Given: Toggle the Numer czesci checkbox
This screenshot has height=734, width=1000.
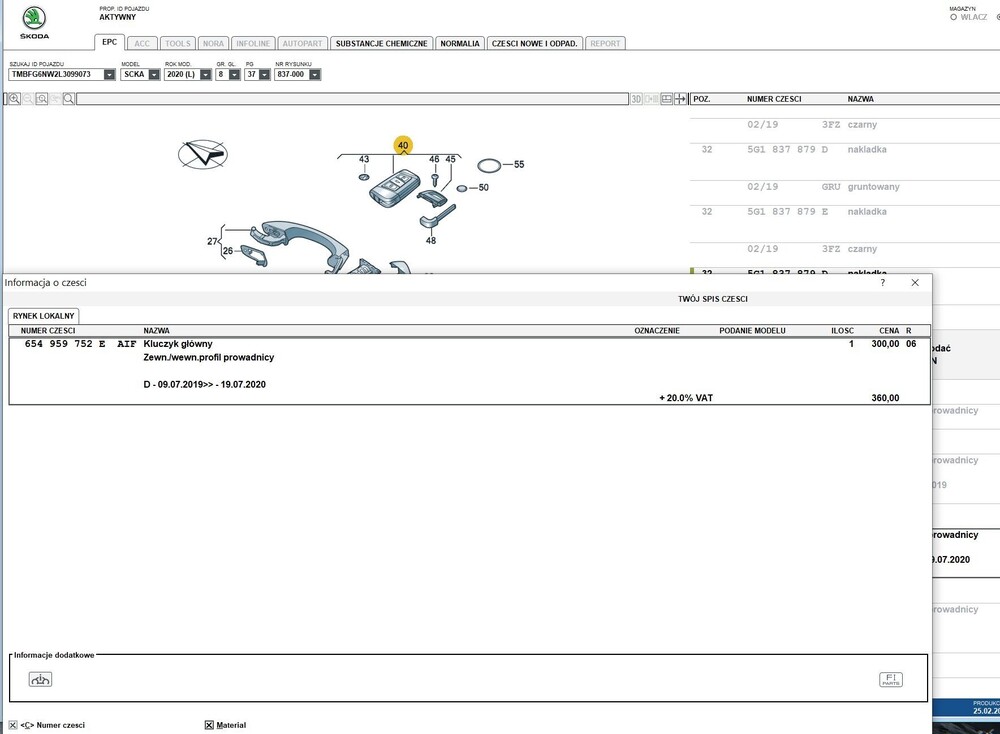Looking at the screenshot, I should coord(13,725).
